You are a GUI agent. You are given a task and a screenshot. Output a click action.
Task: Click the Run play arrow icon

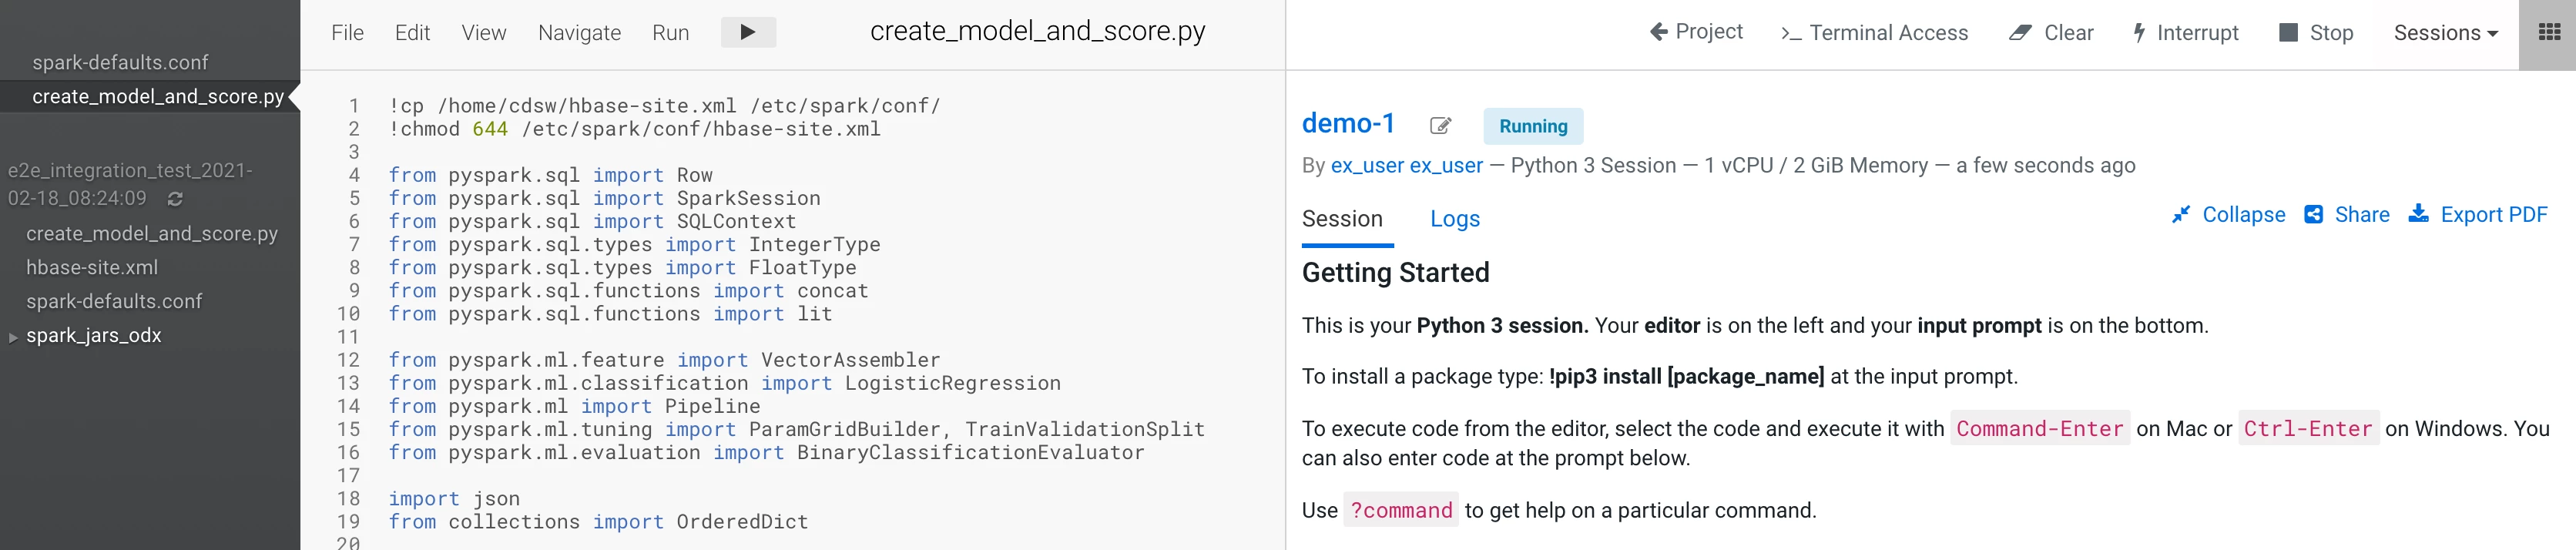click(748, 32)
